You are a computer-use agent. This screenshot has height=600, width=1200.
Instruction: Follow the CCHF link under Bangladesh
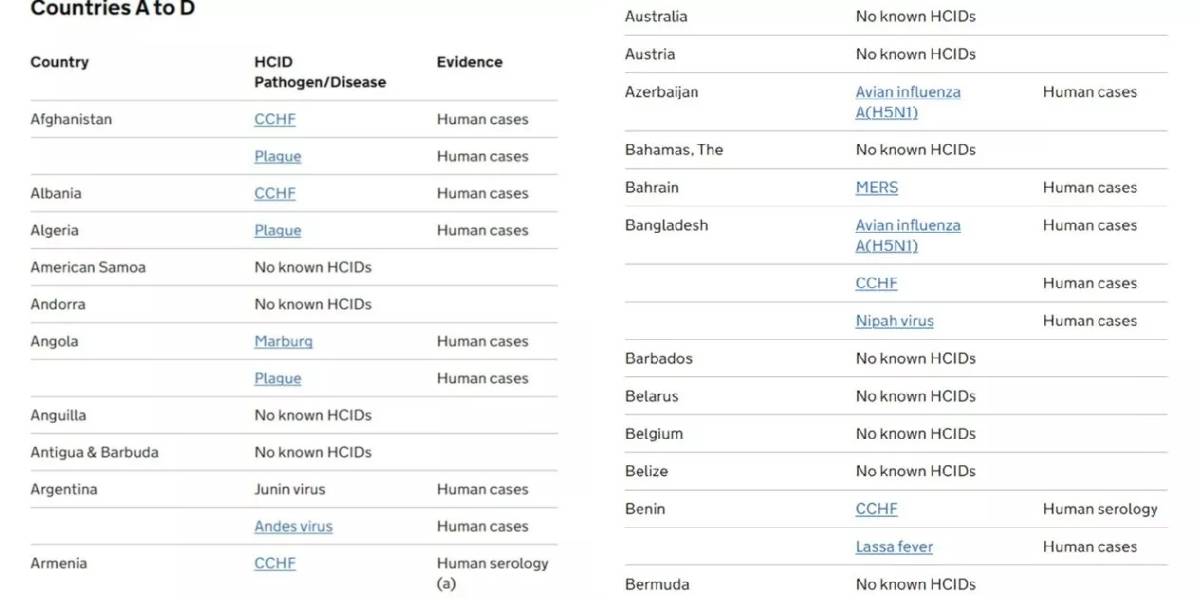click(876, 283)
